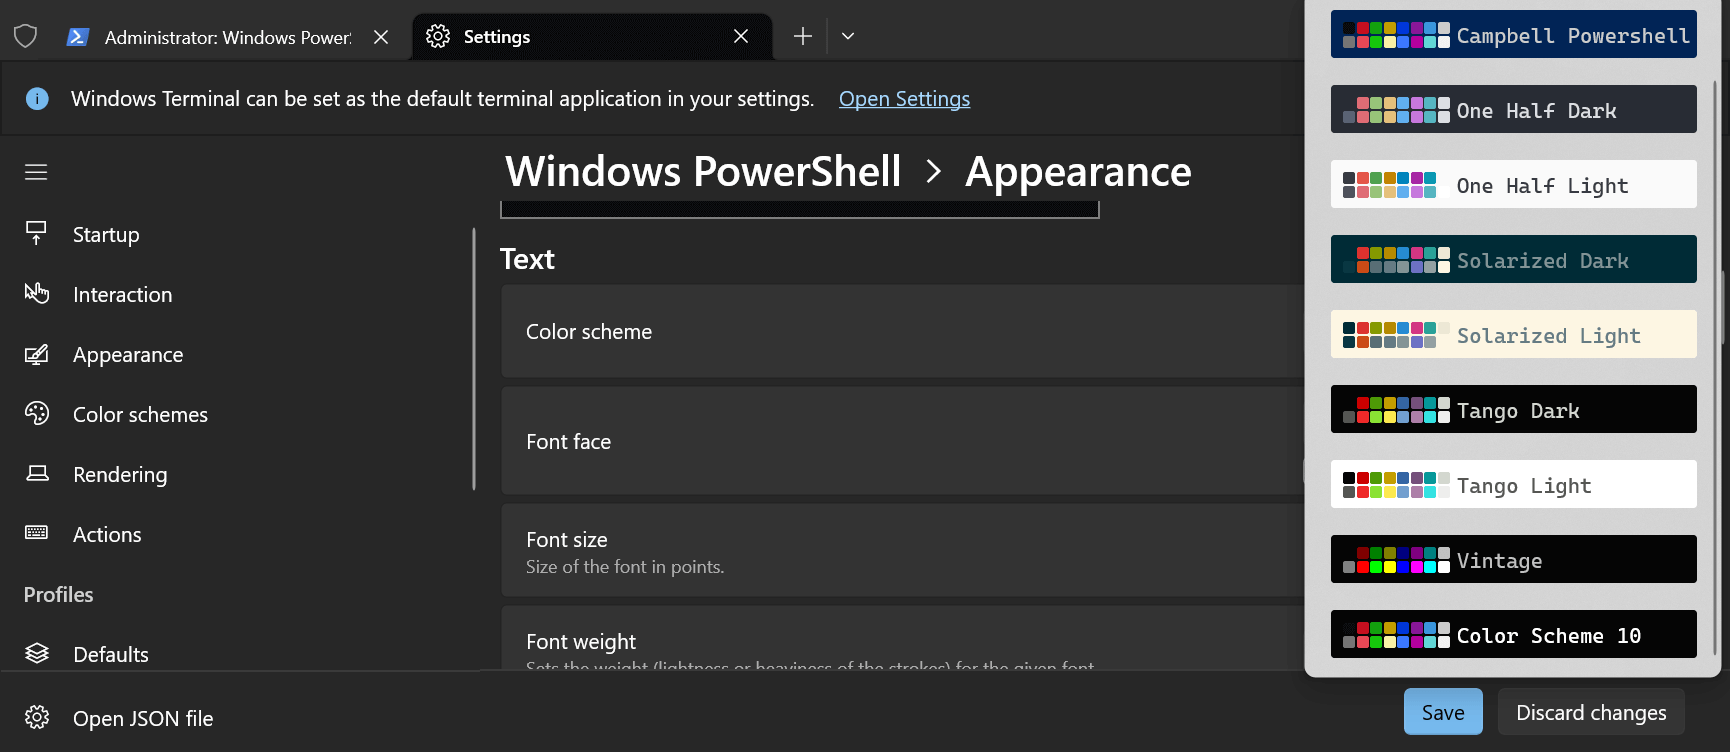Click the color scheme dropdown list scrollbar
This screenshot has width=1730, height=752.
[1716, 368]
